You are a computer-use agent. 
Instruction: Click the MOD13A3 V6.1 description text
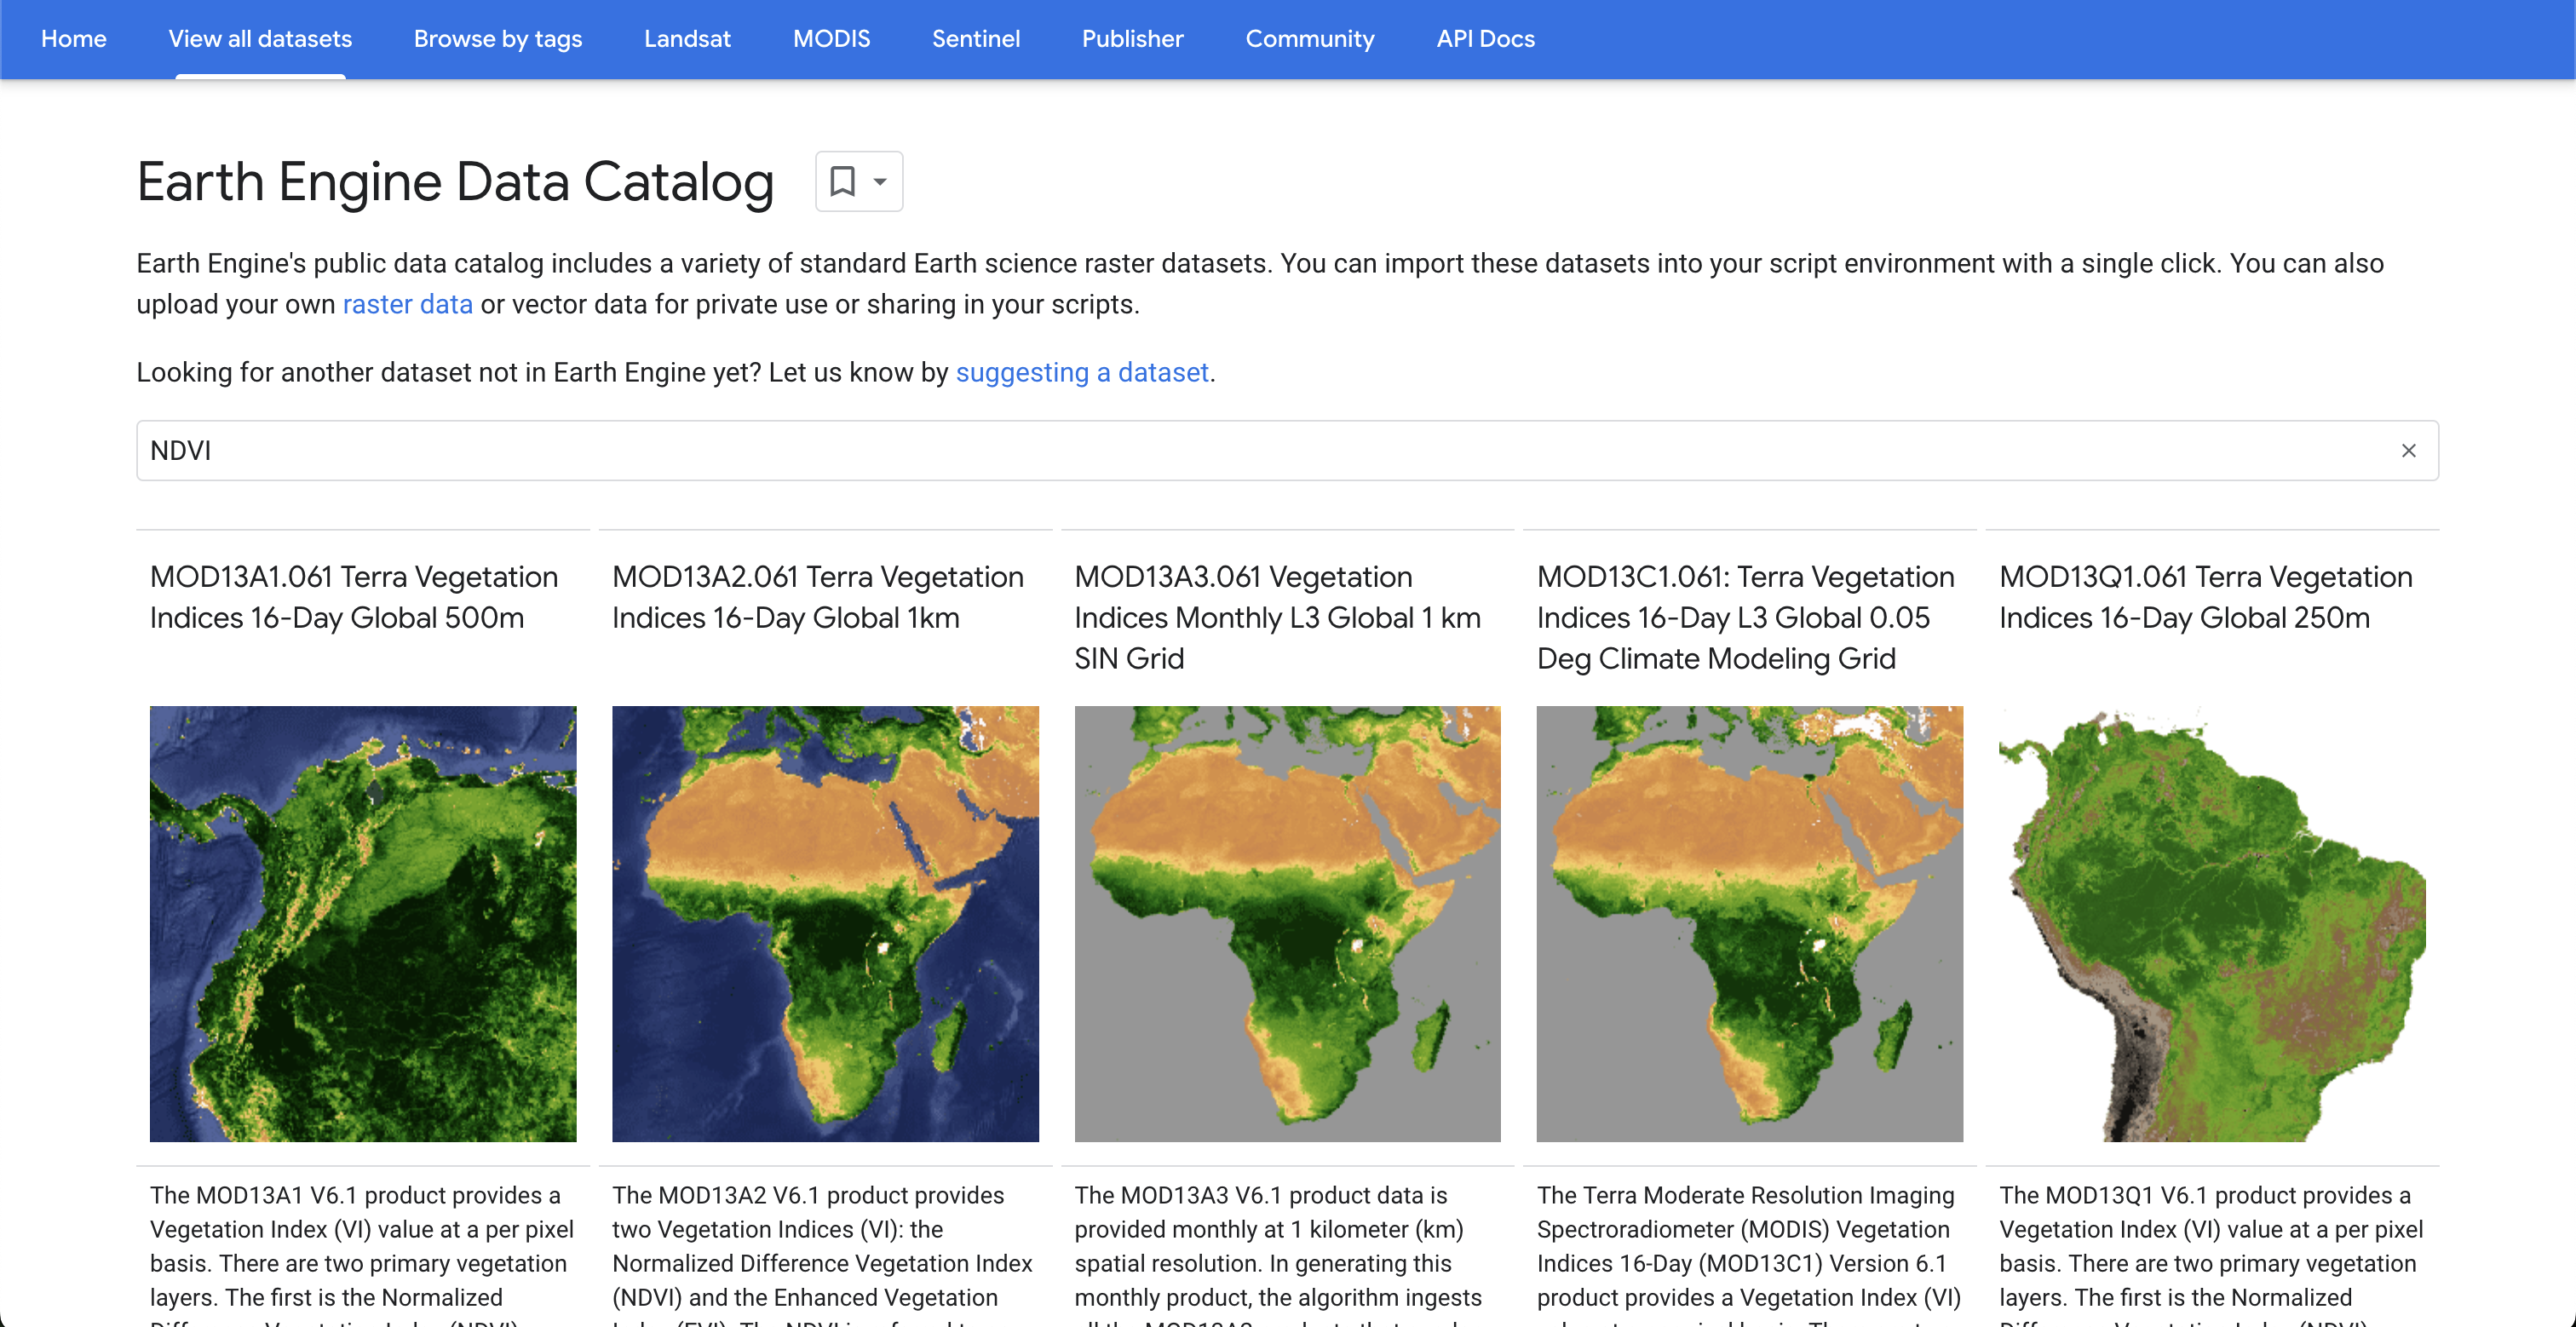coord(1278,1253)
